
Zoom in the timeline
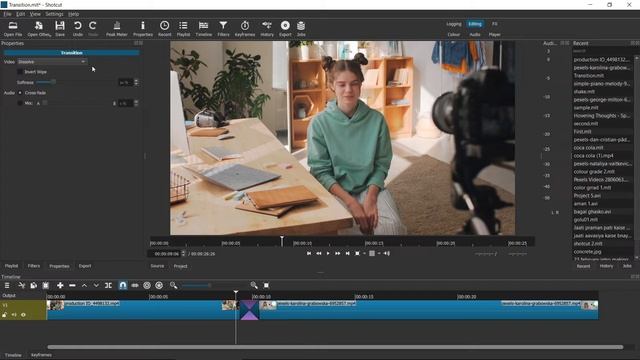tap(254, 285)
